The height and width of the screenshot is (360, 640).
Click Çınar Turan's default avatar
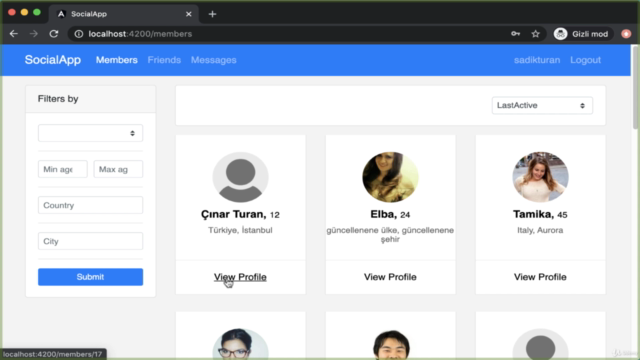pos(240,177)
